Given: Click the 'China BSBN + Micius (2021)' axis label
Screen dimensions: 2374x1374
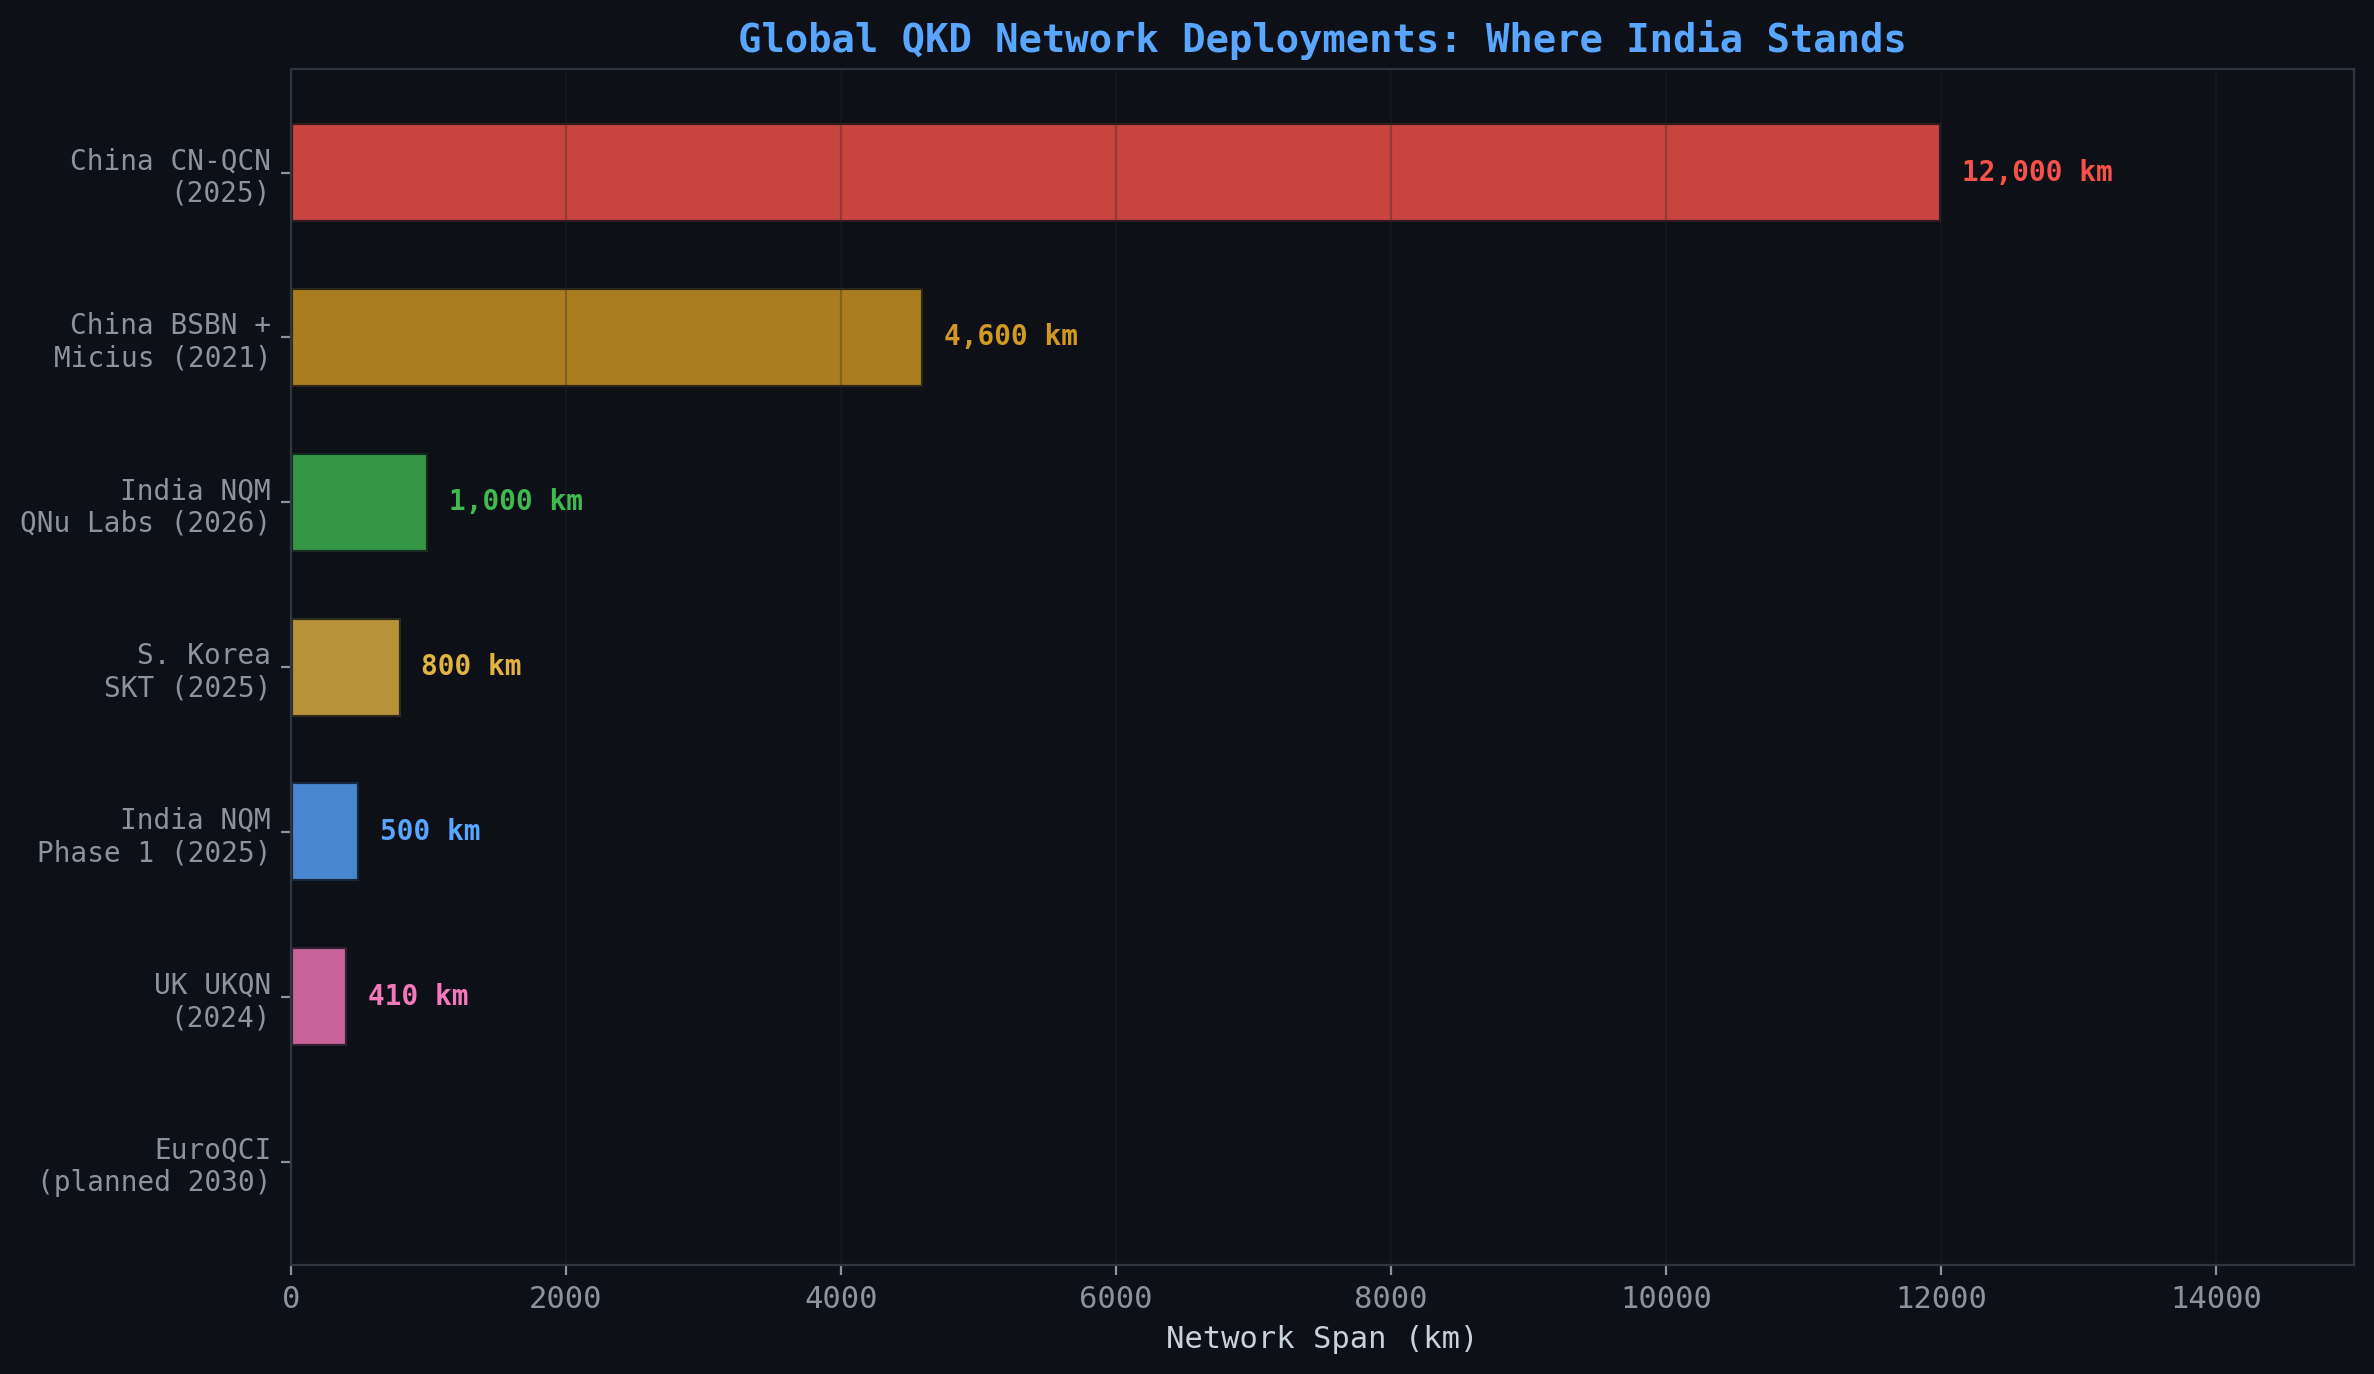Looking at the screenshot, I should point(162,341).
